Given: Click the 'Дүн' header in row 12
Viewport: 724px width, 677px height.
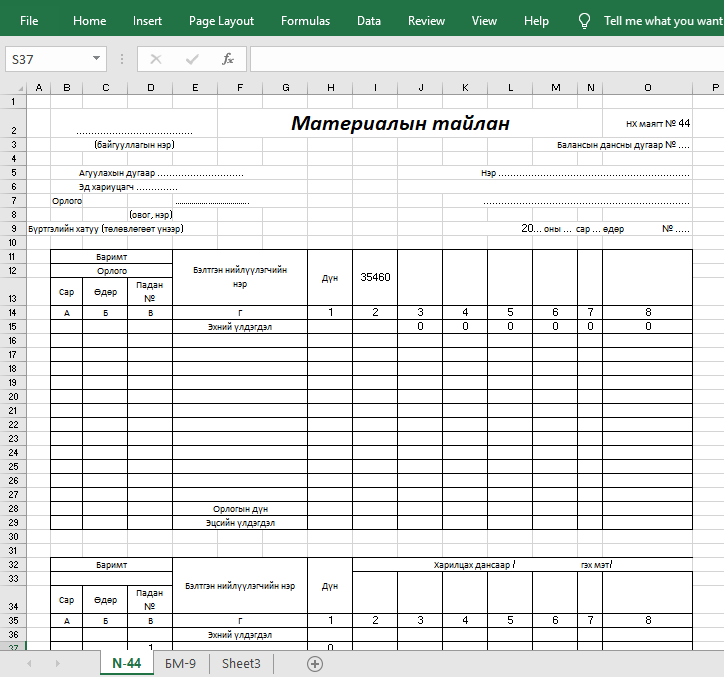Looking at the screenshot, I should pyautogui.click(x=330, y=278).
